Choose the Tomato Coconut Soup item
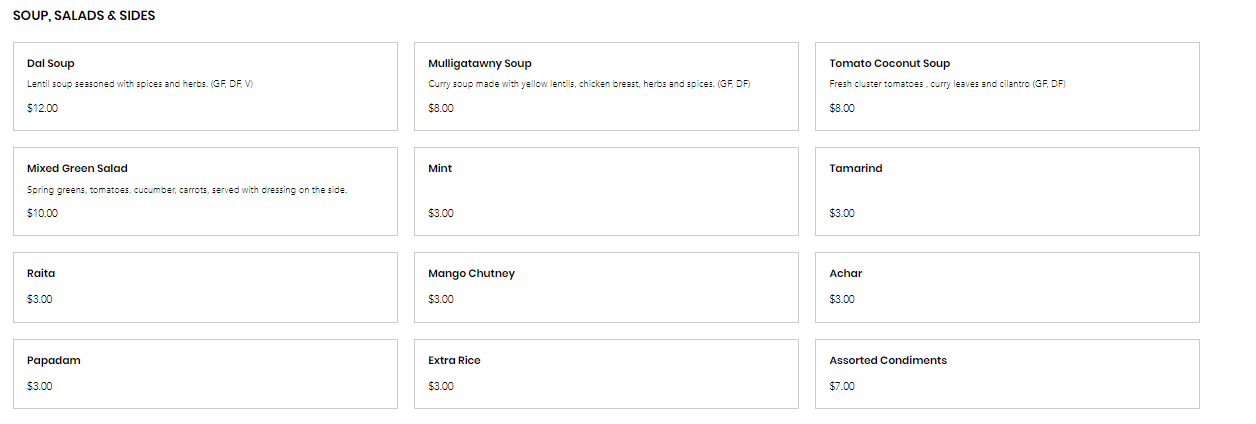The image size is (1256, 424). pyautogui.click(x=889, y=63)
